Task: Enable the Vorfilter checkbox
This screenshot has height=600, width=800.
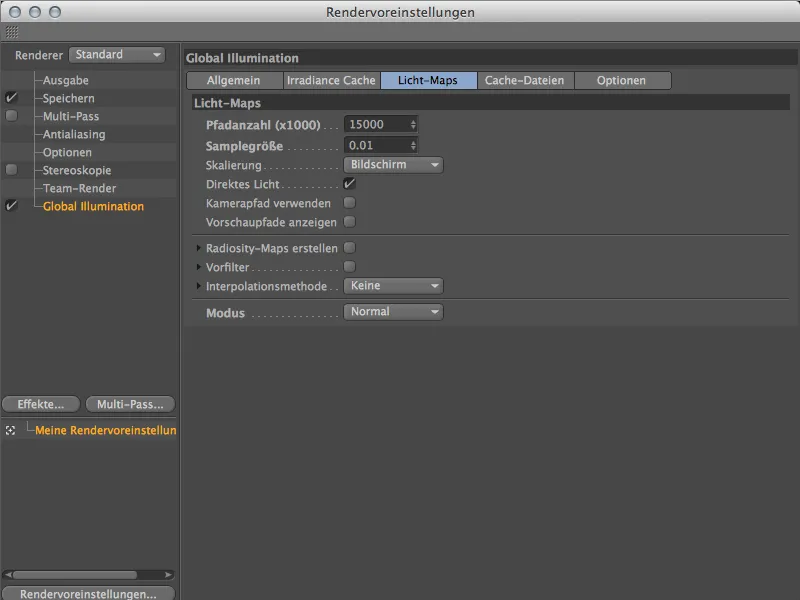Action: pyautogui.click(x=349, y=266)
